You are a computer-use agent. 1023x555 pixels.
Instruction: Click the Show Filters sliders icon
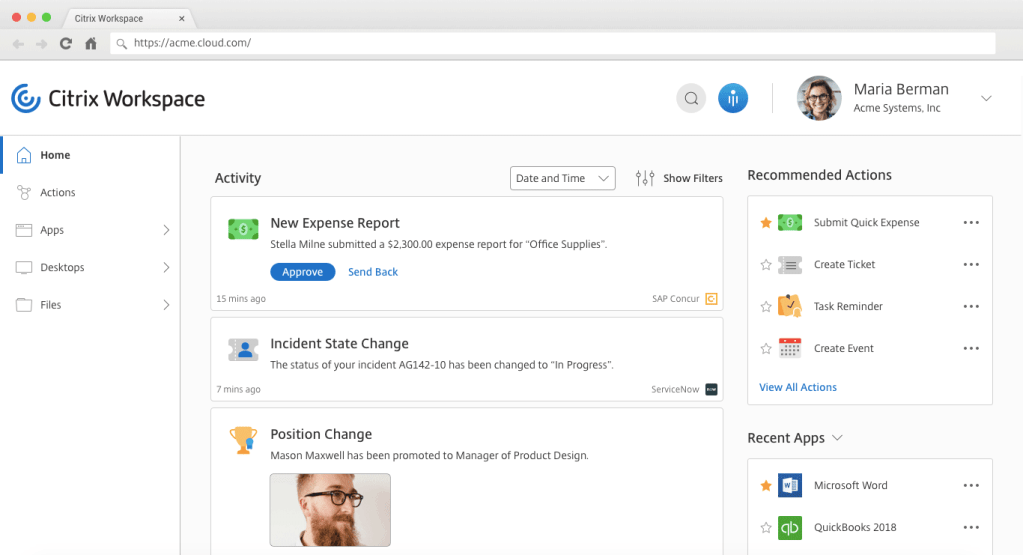(646, 178)
